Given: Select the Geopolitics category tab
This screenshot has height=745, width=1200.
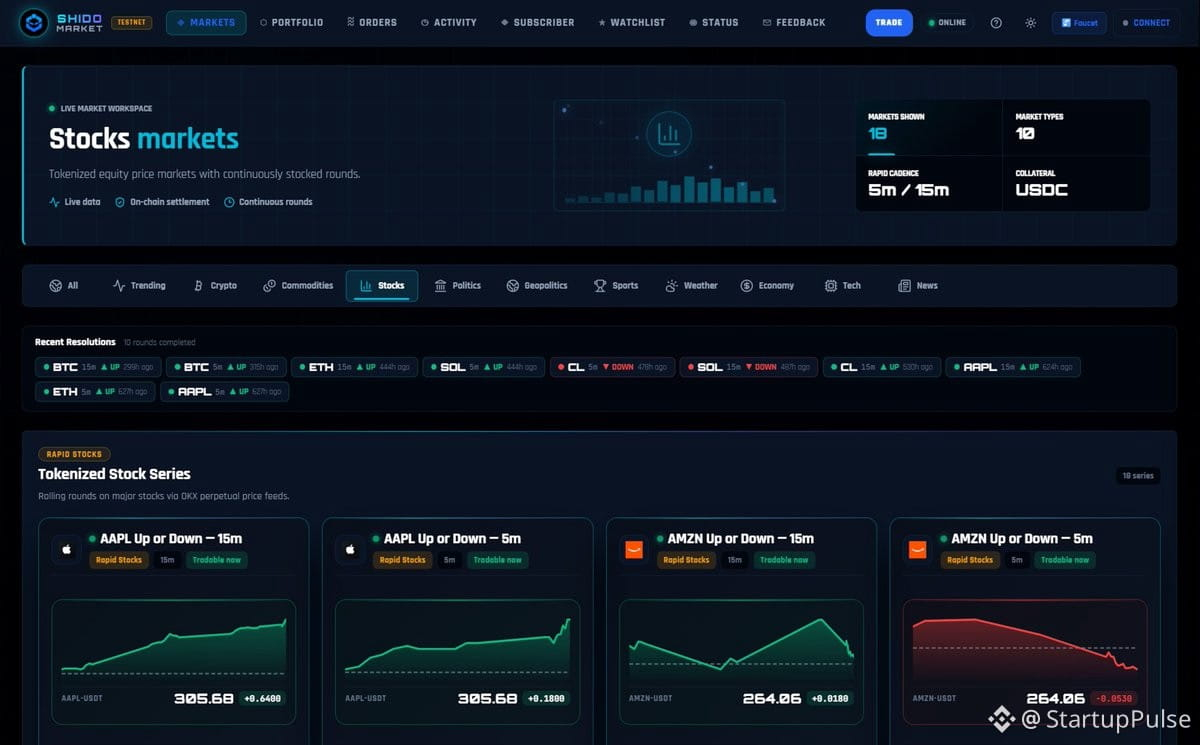Looking at the screenshot, I should [537, 285].
